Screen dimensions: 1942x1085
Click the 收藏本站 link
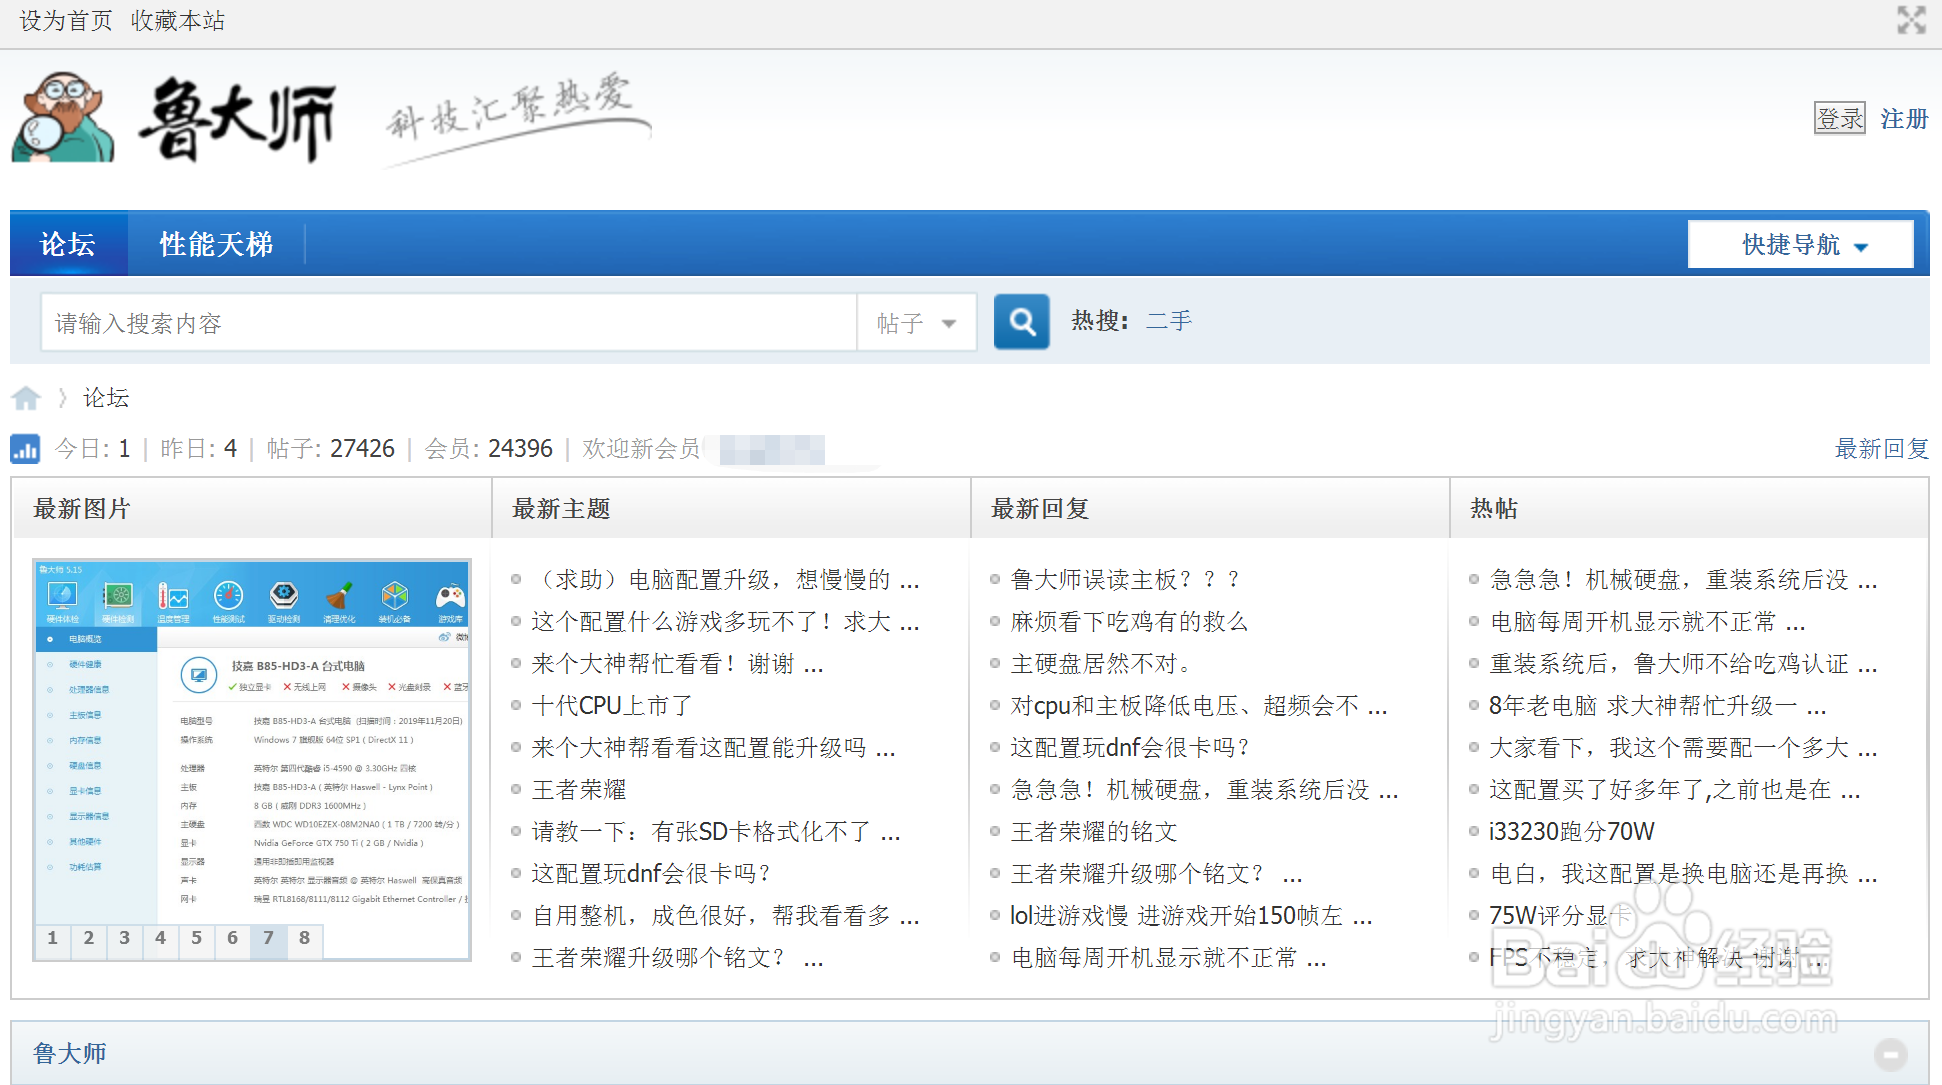click(x=178, y=21)
